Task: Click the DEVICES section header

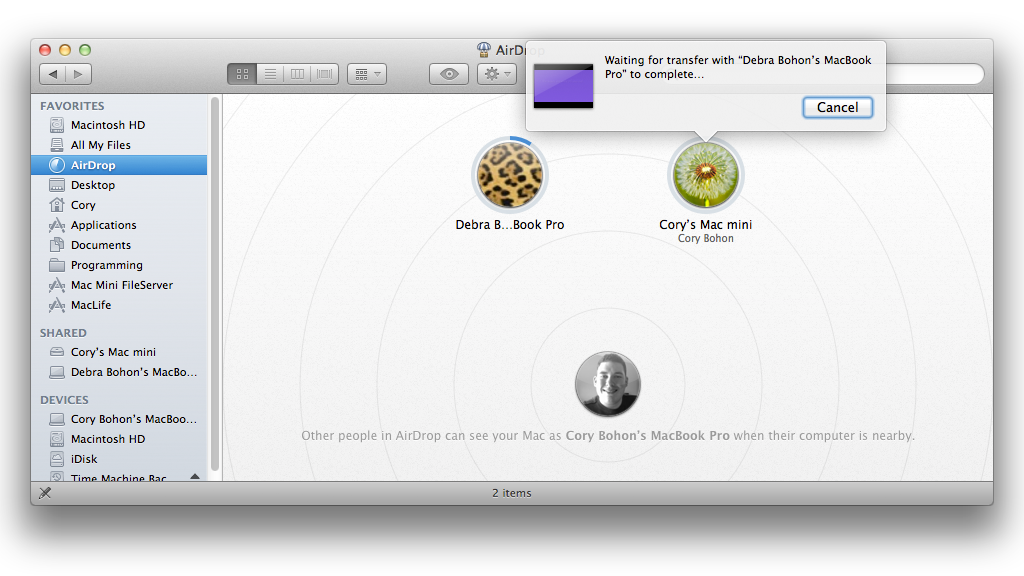Action: pos(64,400)
